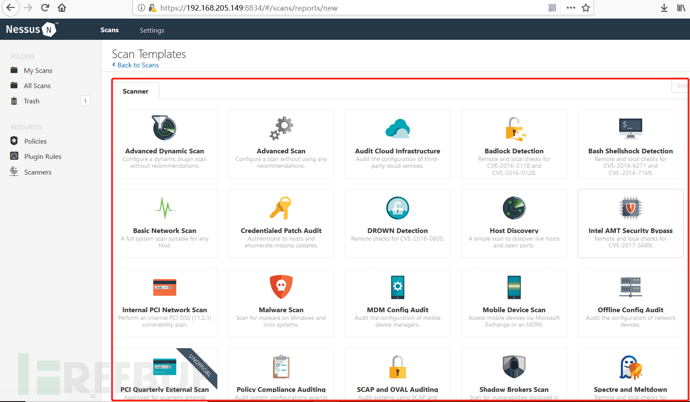Click the Trash bin icon in sidebar
690x402 pixels.
[x=14, y=101]
